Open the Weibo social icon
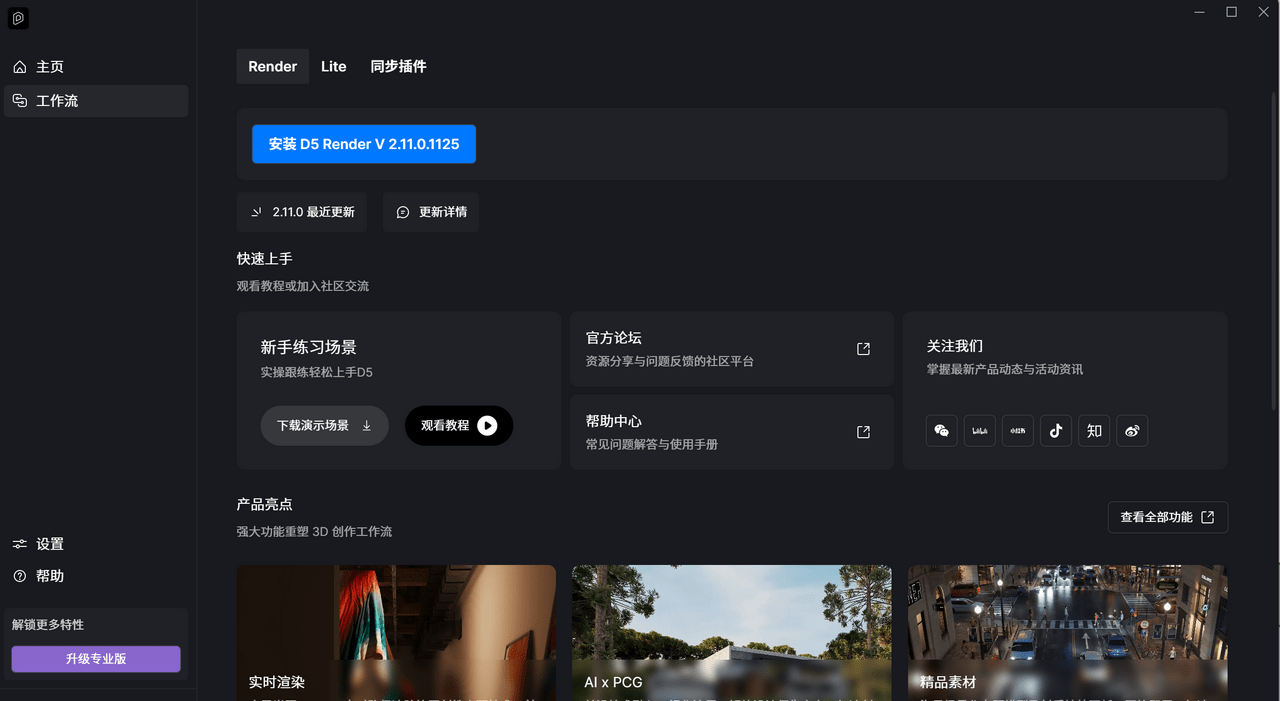 click(1132, 431)
